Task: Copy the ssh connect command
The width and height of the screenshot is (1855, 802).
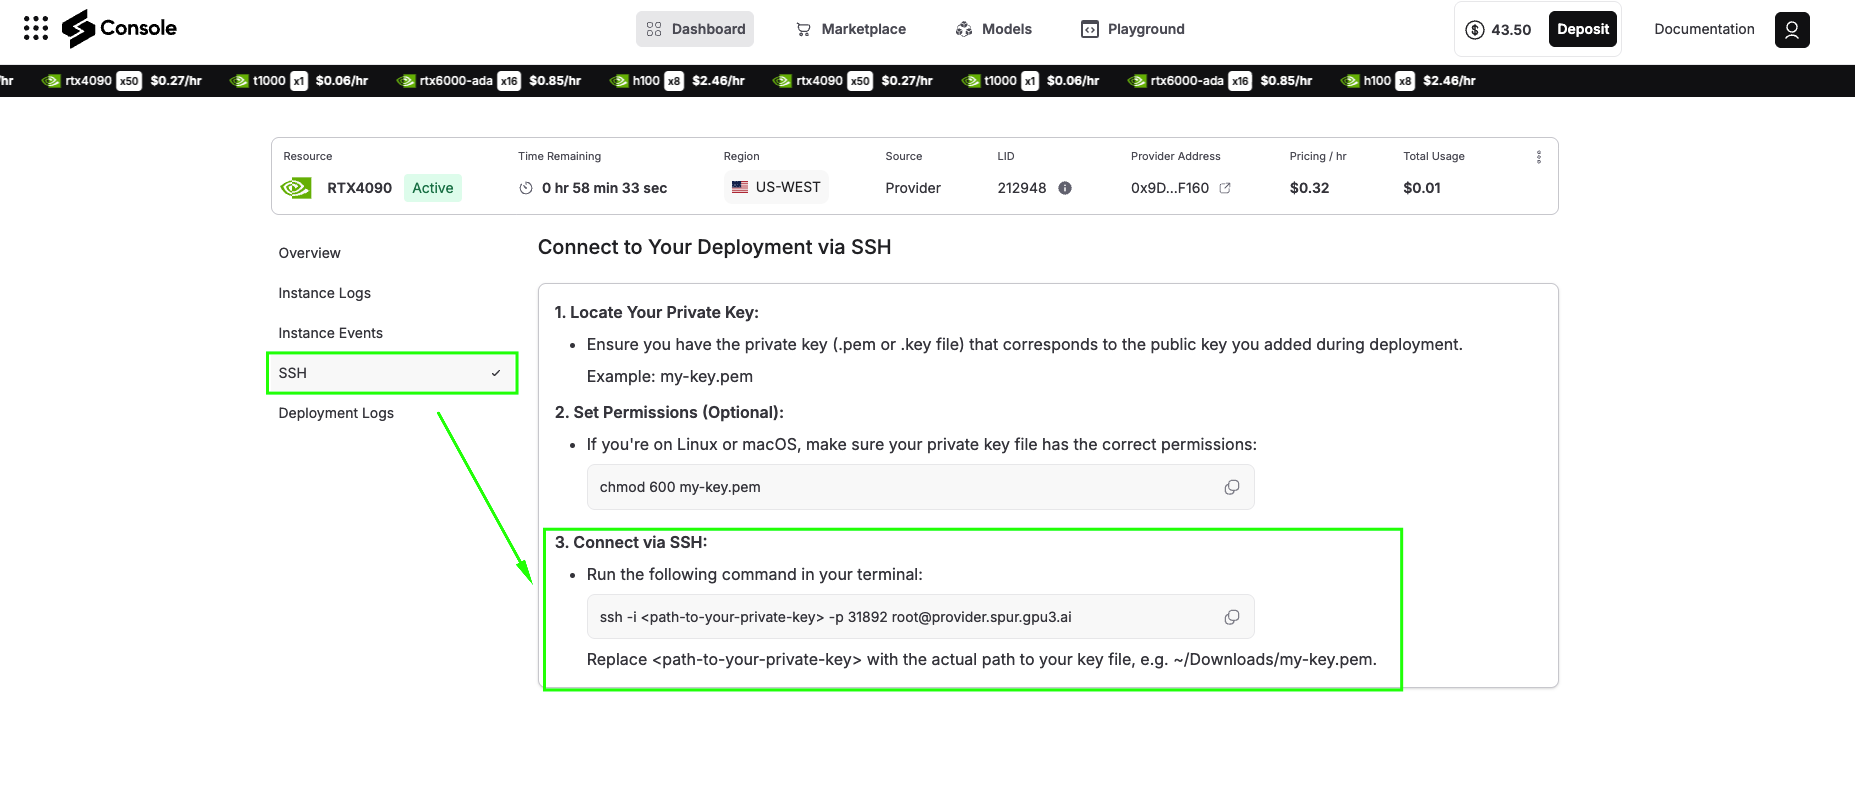Action: point(1231,617)
